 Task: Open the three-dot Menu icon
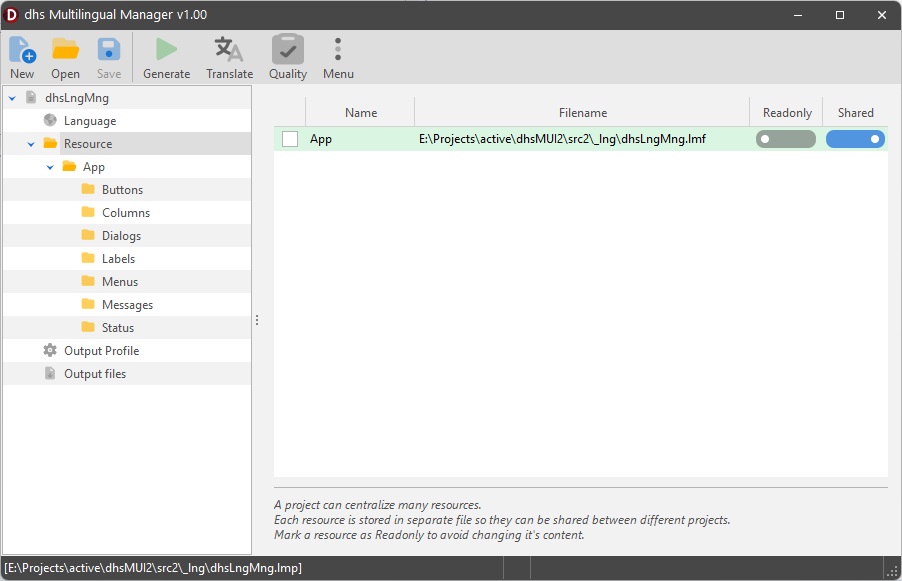[x=338, y=50]
